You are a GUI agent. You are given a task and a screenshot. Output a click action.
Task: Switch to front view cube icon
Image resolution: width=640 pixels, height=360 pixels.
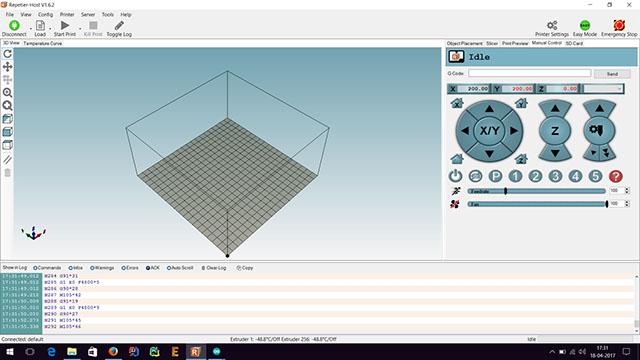(7, 132)
